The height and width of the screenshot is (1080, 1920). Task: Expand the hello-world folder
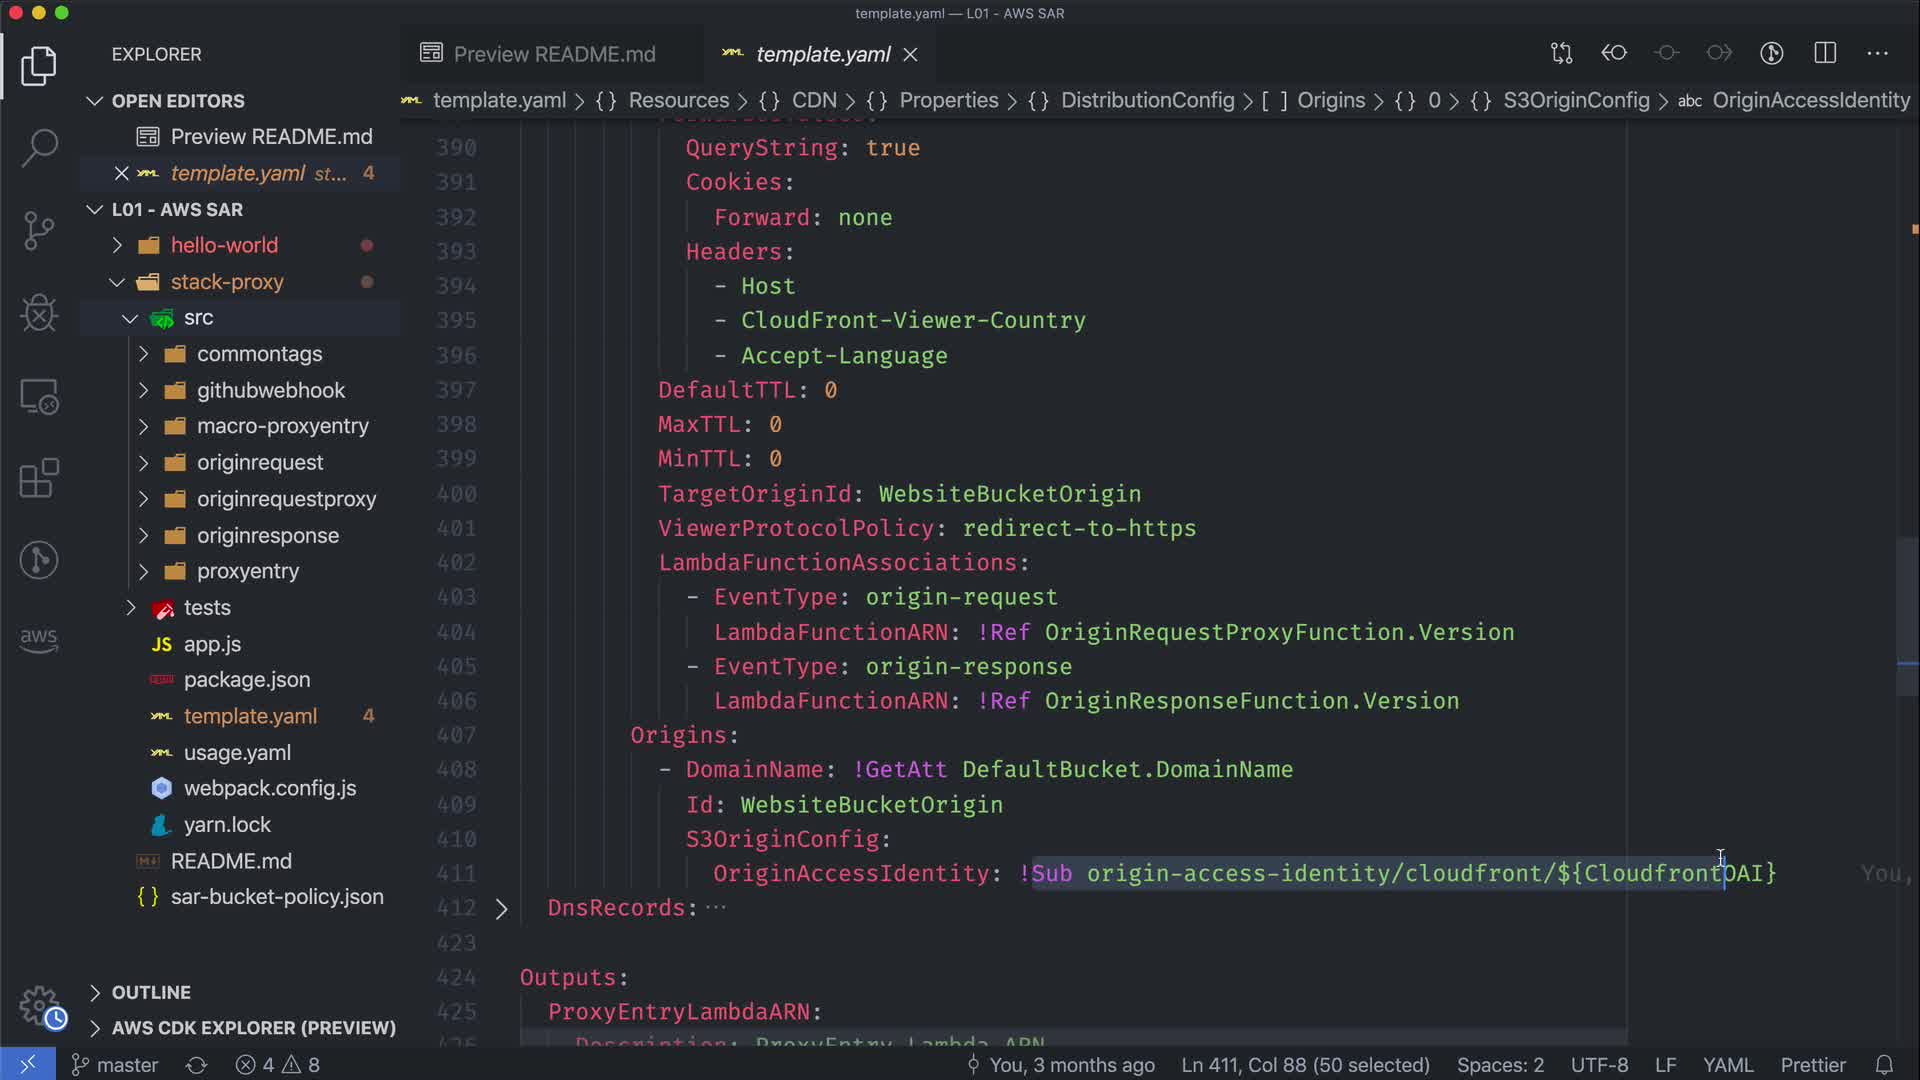click(x=224, y=245)
